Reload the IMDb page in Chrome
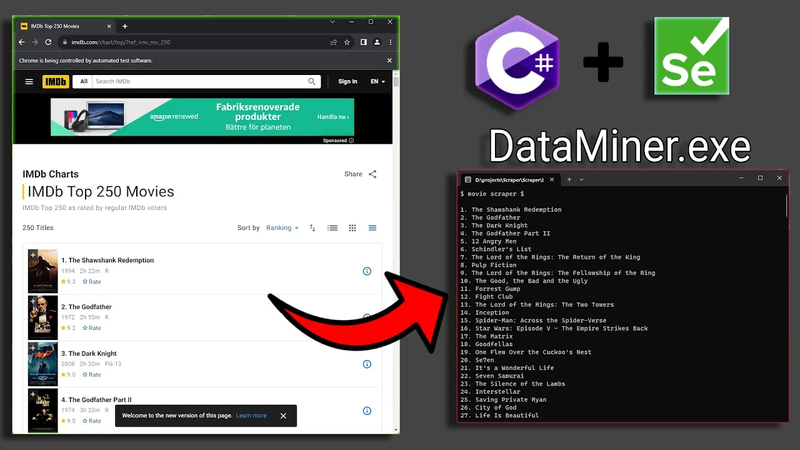This screenshot has height=450, width=800. [48, 42]
